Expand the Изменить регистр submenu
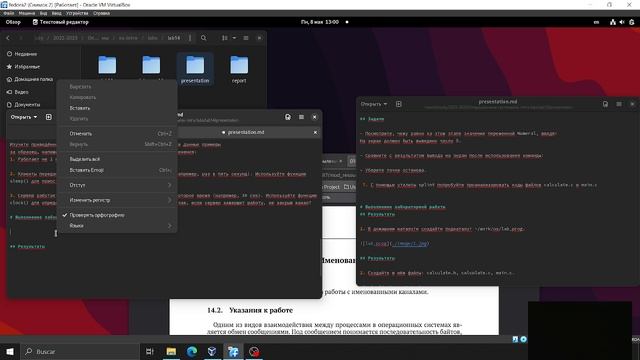This screenshot has width=640, height=360. pos(117,200)
